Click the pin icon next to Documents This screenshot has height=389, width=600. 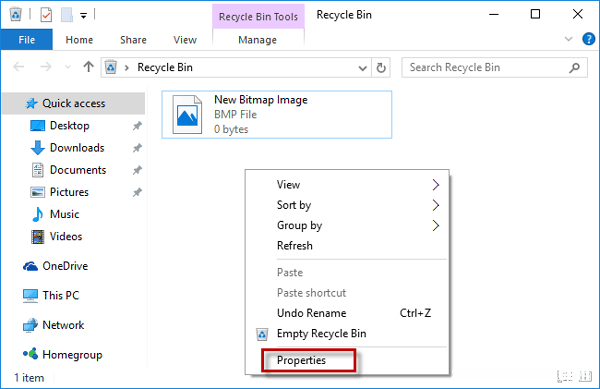tap(137, 170)
